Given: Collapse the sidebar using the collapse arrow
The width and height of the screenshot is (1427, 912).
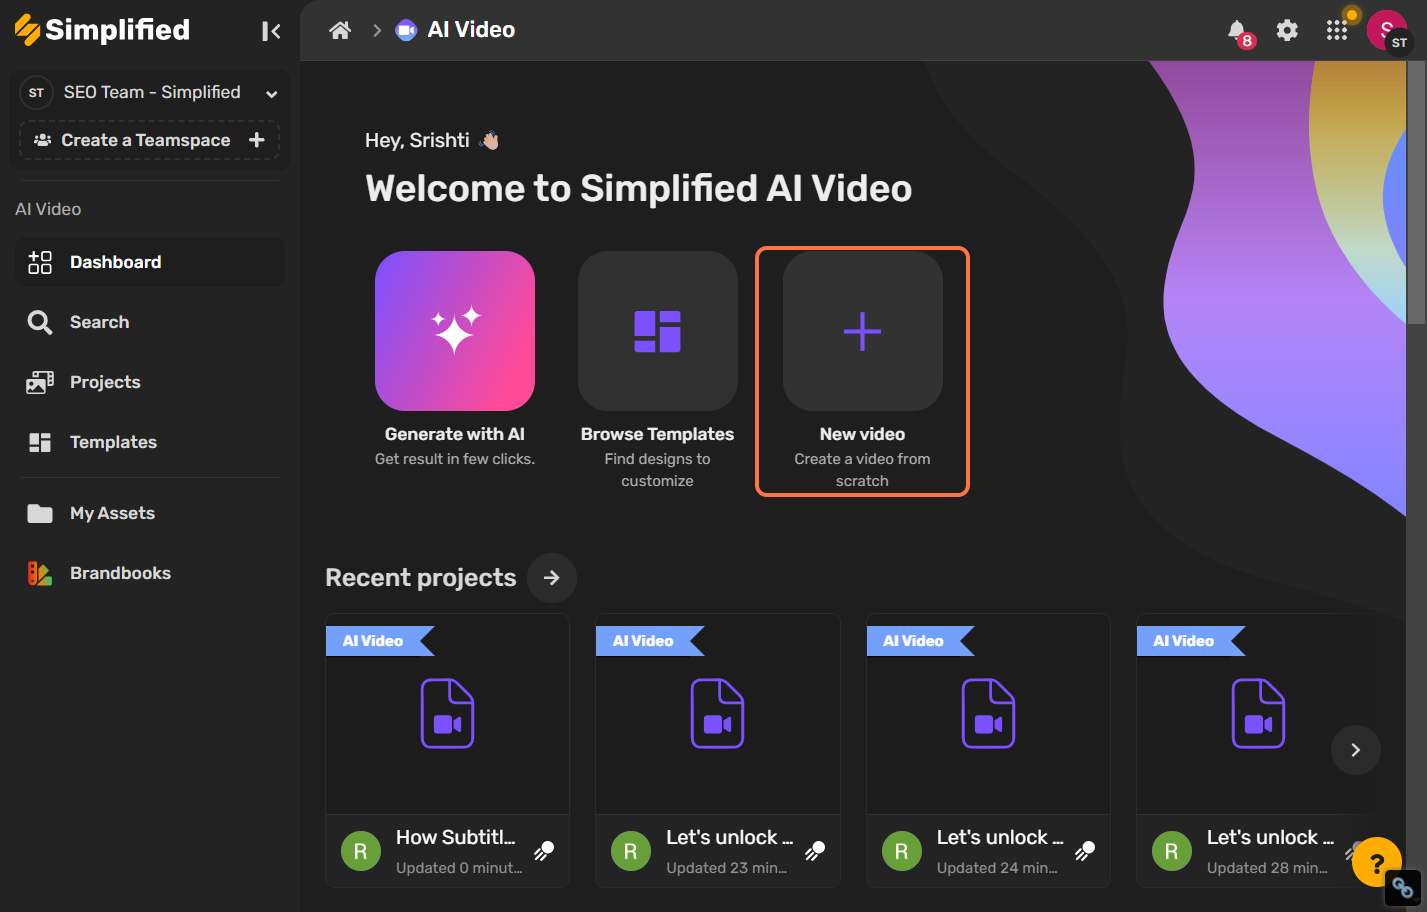Looking at the screenshot, I should tap(271, 30).
